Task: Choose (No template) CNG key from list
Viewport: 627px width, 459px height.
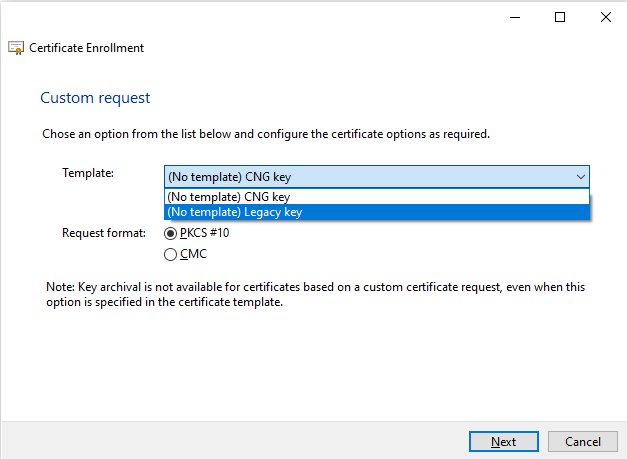Action: [377, 197]
